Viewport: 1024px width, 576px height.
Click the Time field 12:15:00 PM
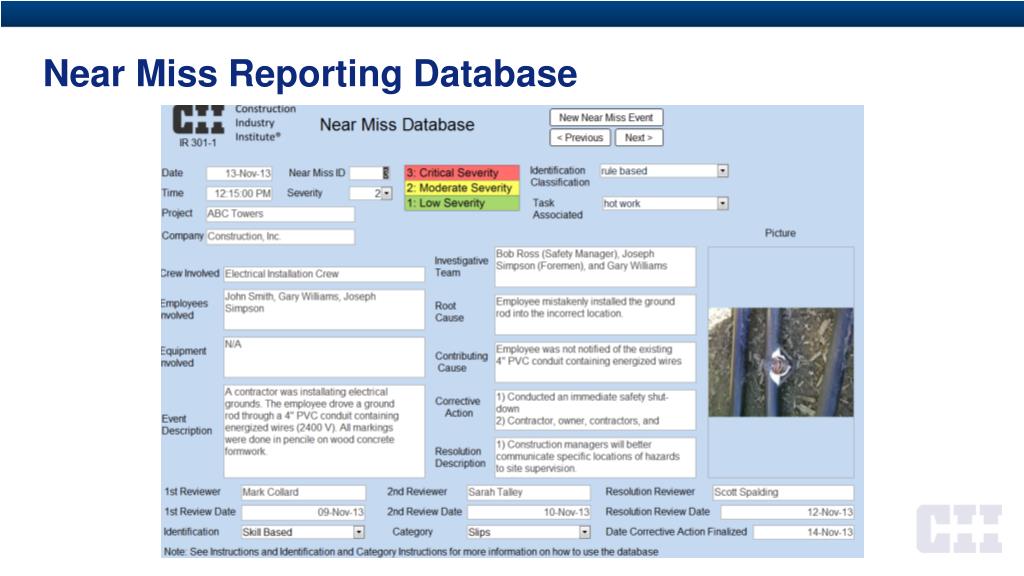pyautogui.click(x=239, y=193)
